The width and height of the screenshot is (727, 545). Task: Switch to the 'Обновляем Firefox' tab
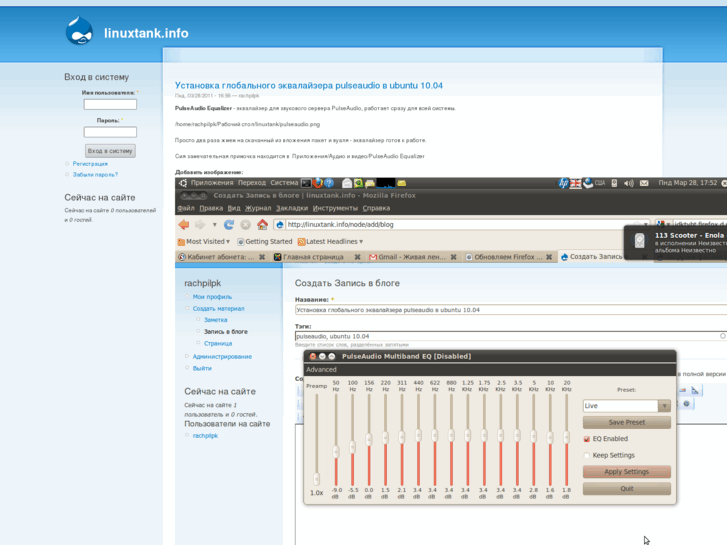point(509,257)
